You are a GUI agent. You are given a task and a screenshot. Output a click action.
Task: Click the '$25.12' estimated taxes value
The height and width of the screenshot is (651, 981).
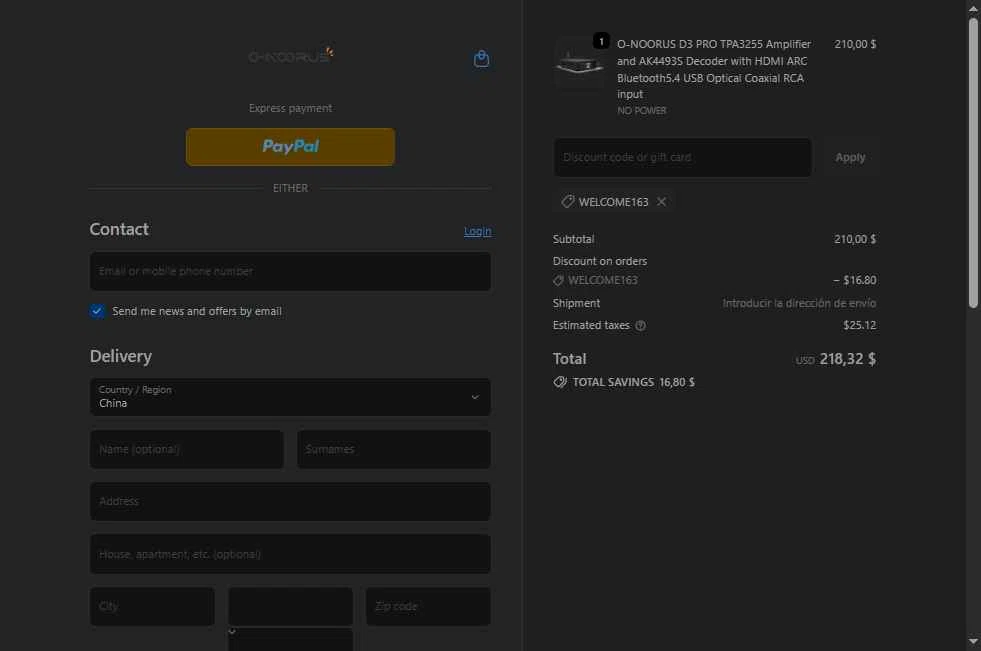[x=860, y=325]
